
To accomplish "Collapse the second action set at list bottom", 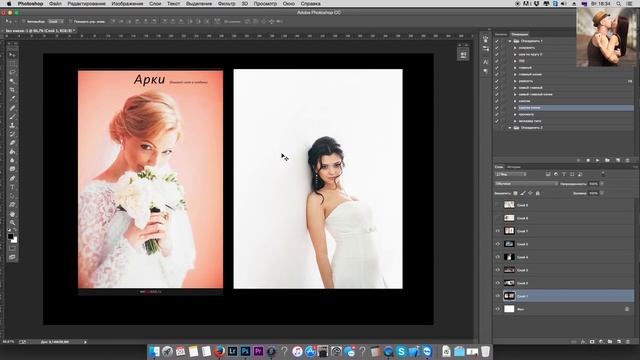I will click(510, 128).
